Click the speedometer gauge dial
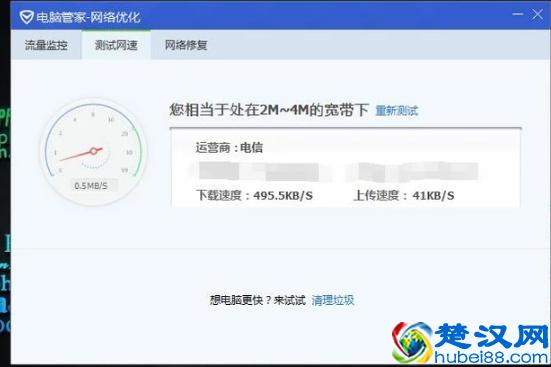The image size is (551, 367). click(x=93, y=152)
